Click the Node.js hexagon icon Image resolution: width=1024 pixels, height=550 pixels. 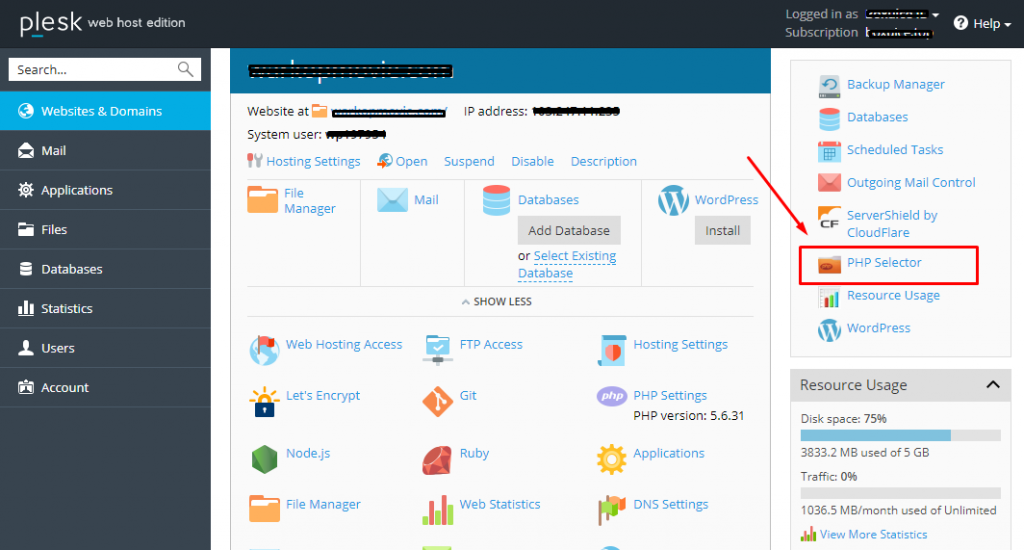point(264,459)
